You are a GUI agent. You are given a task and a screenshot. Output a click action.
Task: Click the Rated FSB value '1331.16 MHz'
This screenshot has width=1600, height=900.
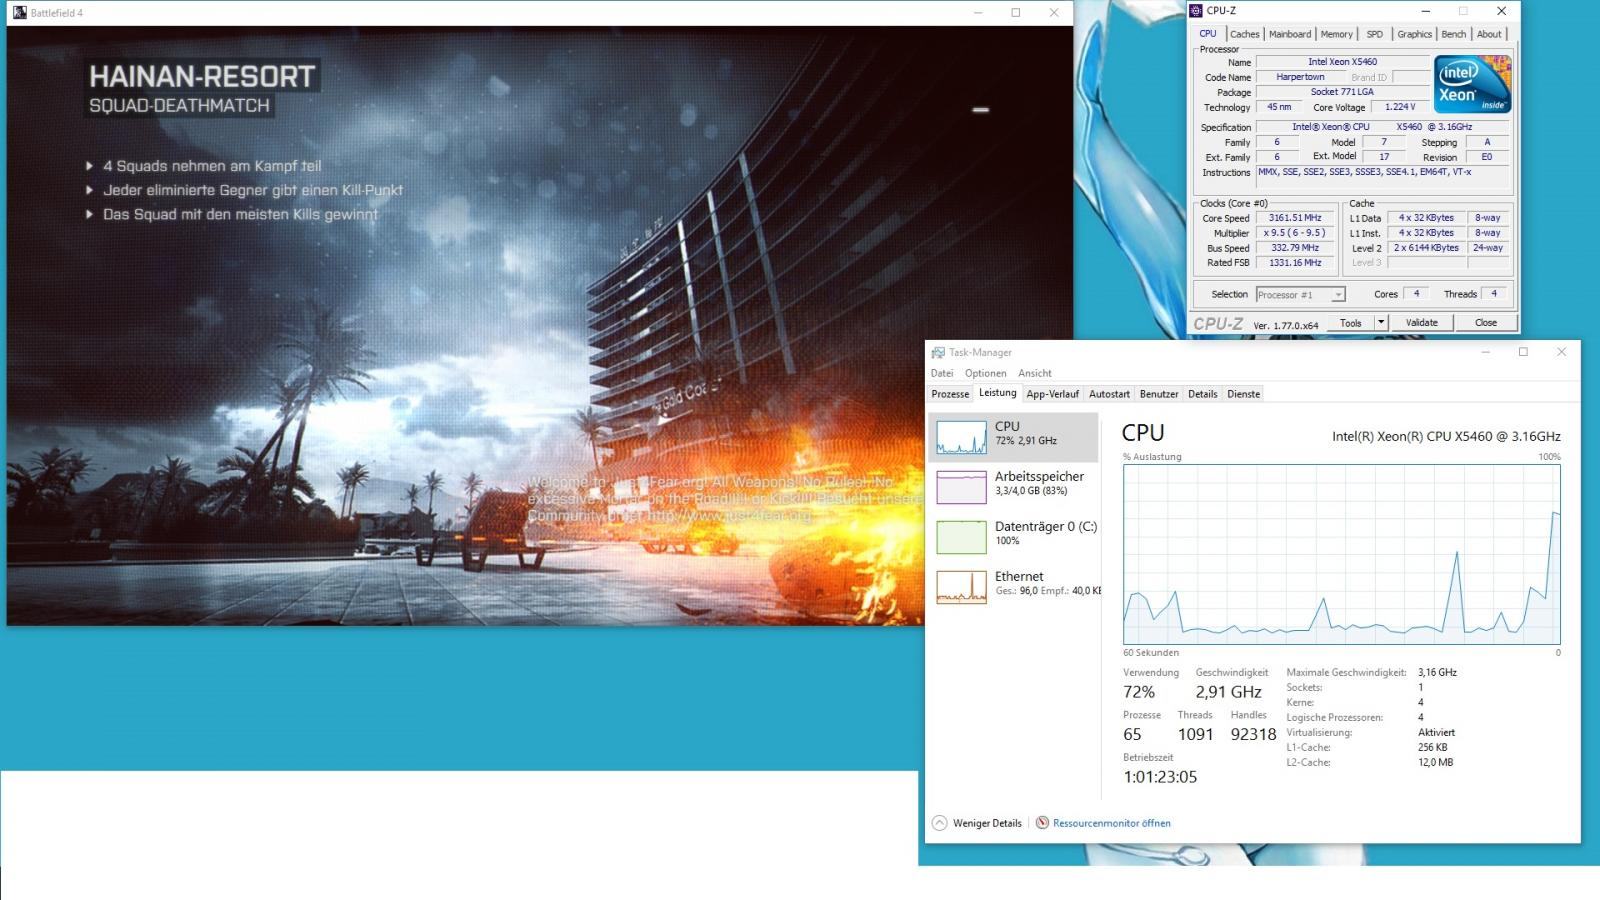click(x=1295, y=263)
